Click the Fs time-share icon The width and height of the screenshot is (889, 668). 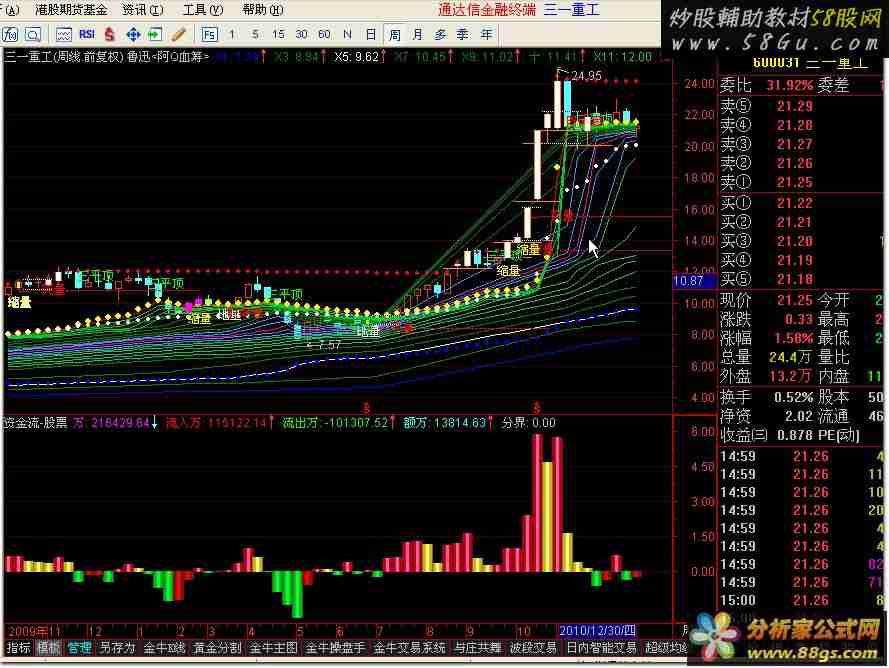tap(209, 35)
